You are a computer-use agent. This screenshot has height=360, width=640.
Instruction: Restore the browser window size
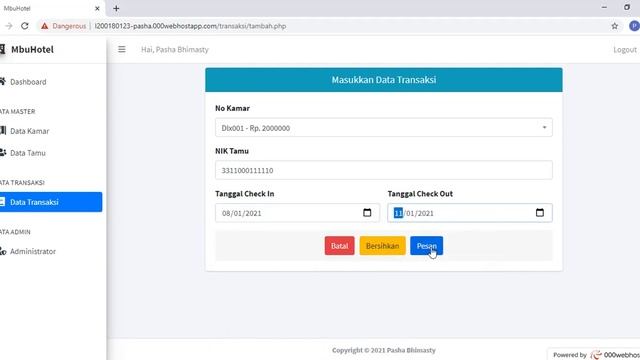coord(627,7)
